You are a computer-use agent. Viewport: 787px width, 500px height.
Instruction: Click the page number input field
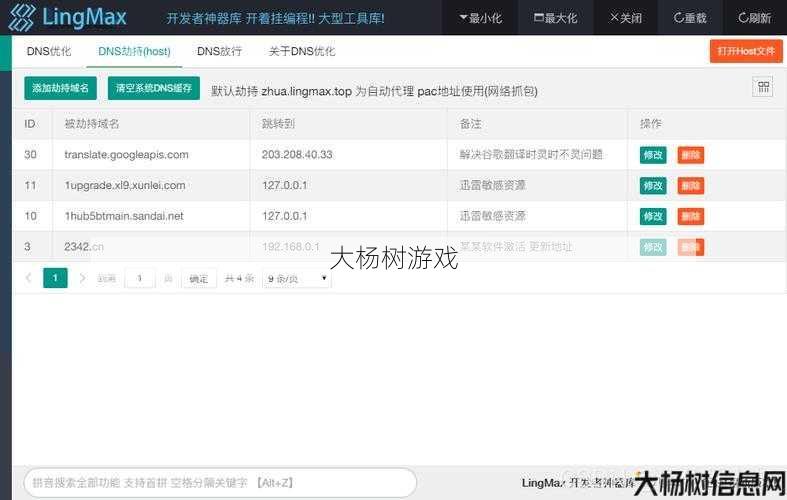click(140, 278)
